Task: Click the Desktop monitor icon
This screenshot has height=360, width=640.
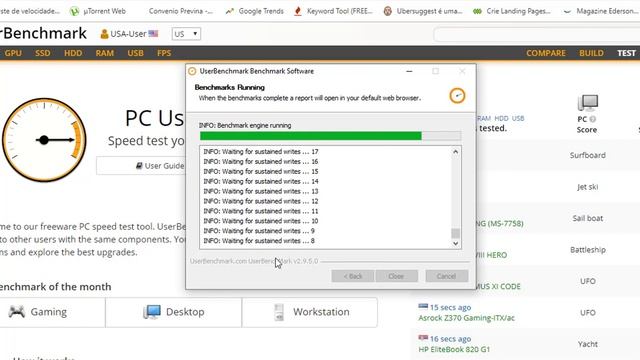Action: pyautogui.click(x=151, y=312)
